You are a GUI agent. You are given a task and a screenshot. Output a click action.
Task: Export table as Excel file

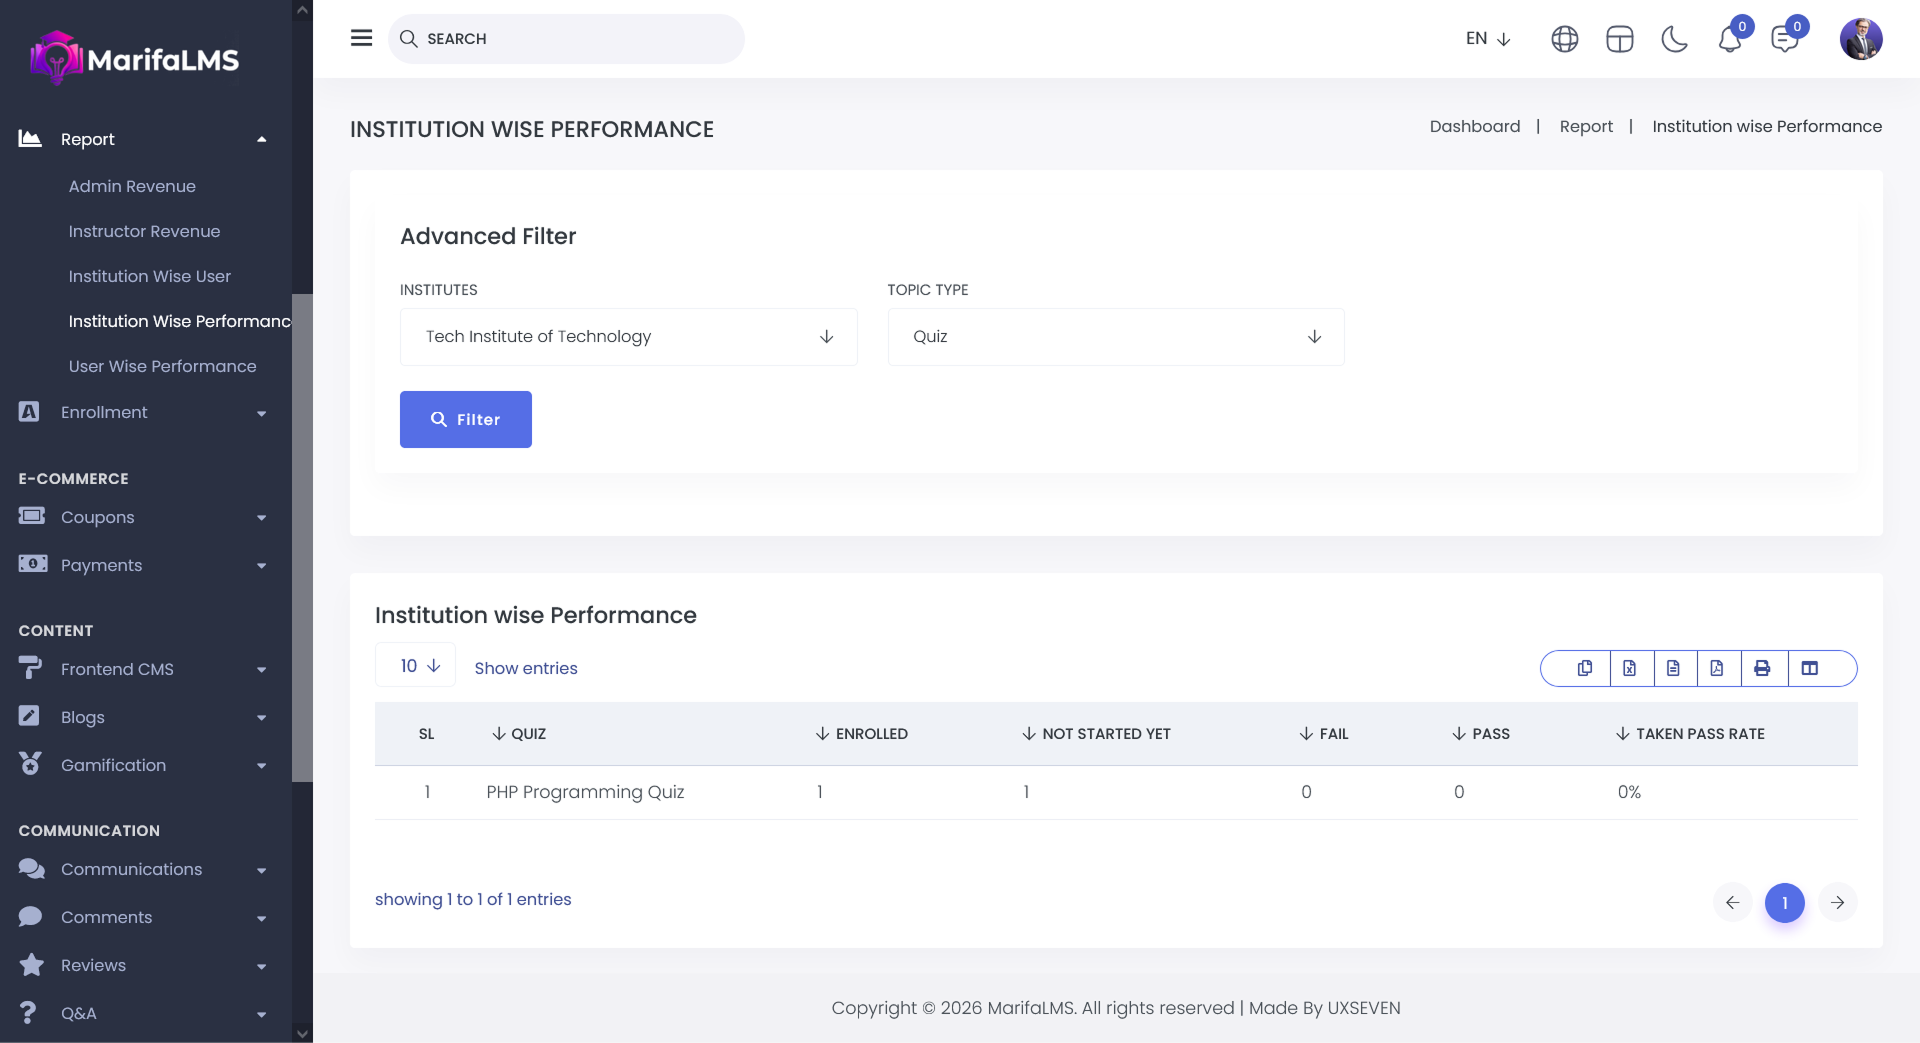(1629, 668)
